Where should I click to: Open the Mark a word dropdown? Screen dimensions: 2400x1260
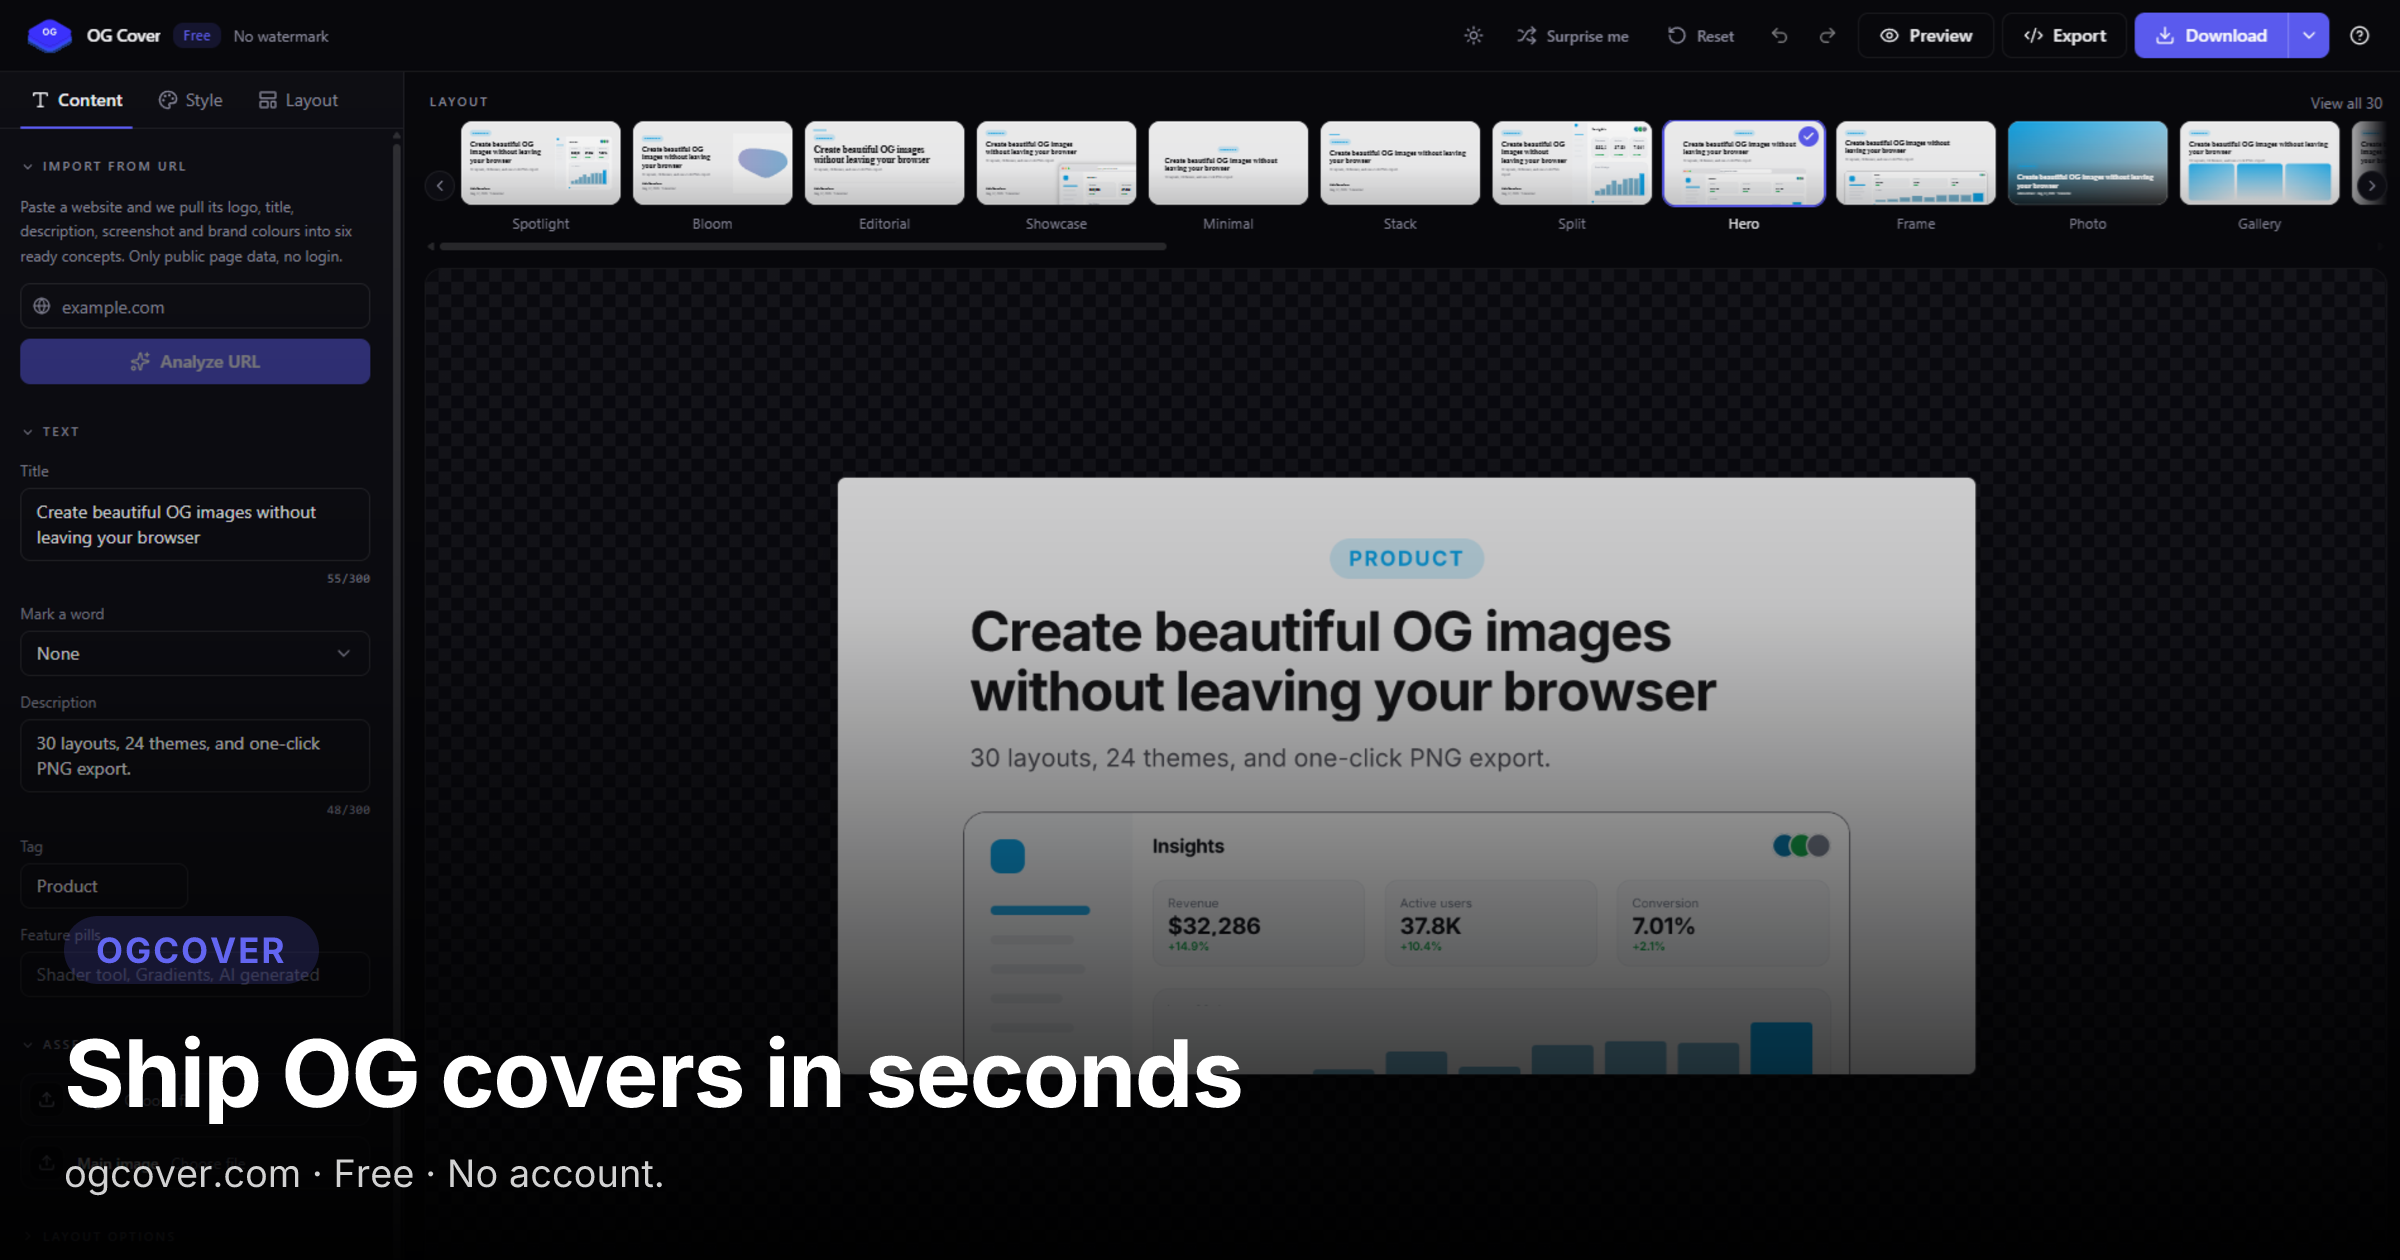[195, 654]
